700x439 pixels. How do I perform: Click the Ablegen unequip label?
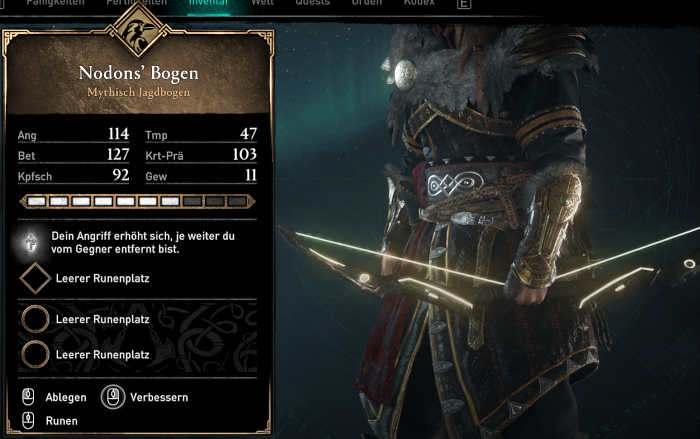[x=66, y=397]
